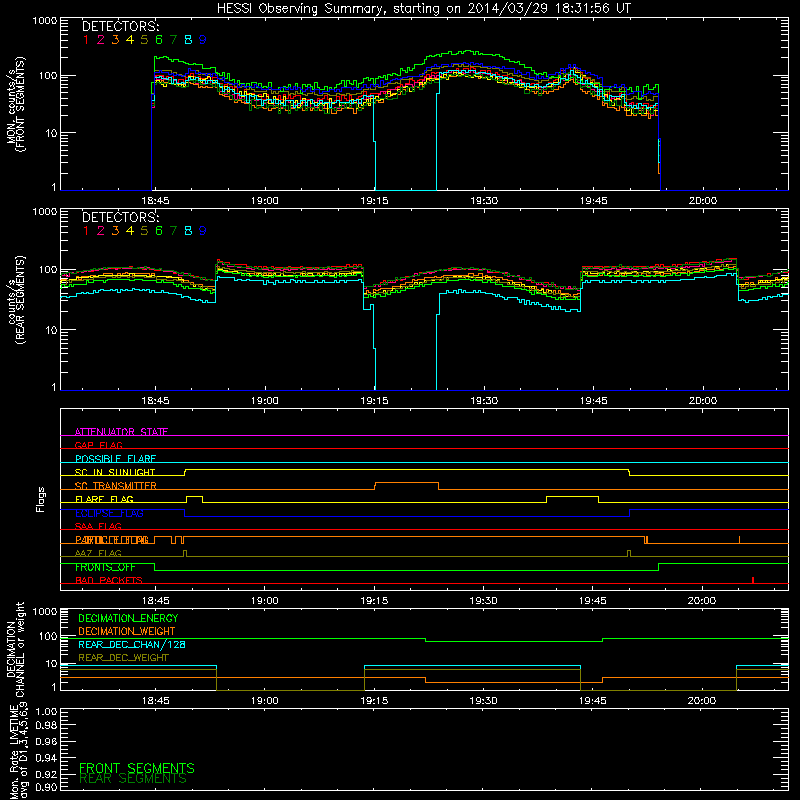The image size is (800, 800).
Task: Click magenta detector number 2 in the rear segments legend
Action: pos(101,231)
